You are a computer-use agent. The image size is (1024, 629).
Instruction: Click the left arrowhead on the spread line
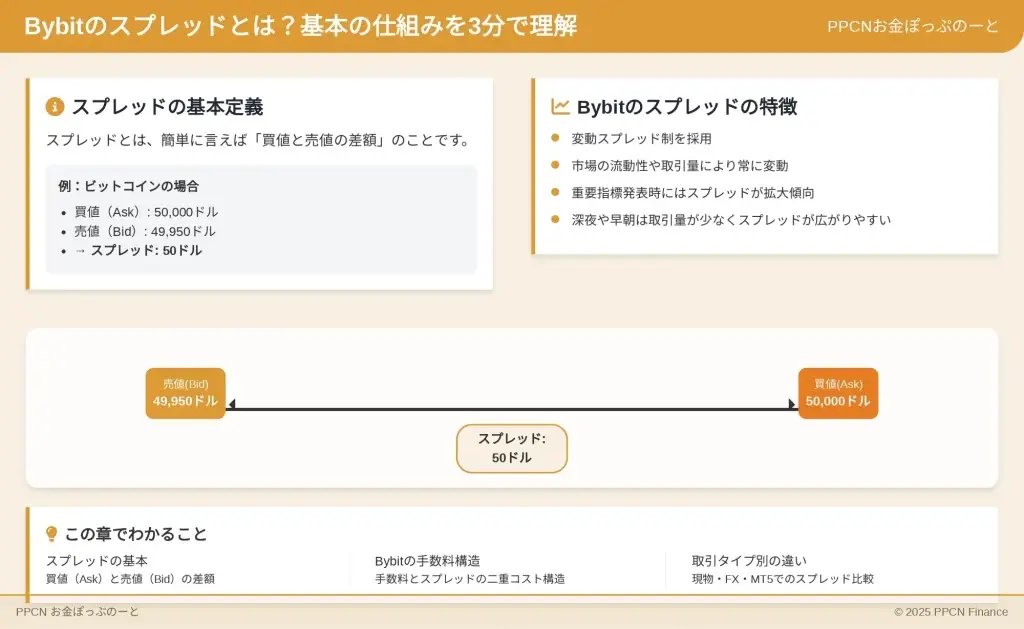[232, 404]
